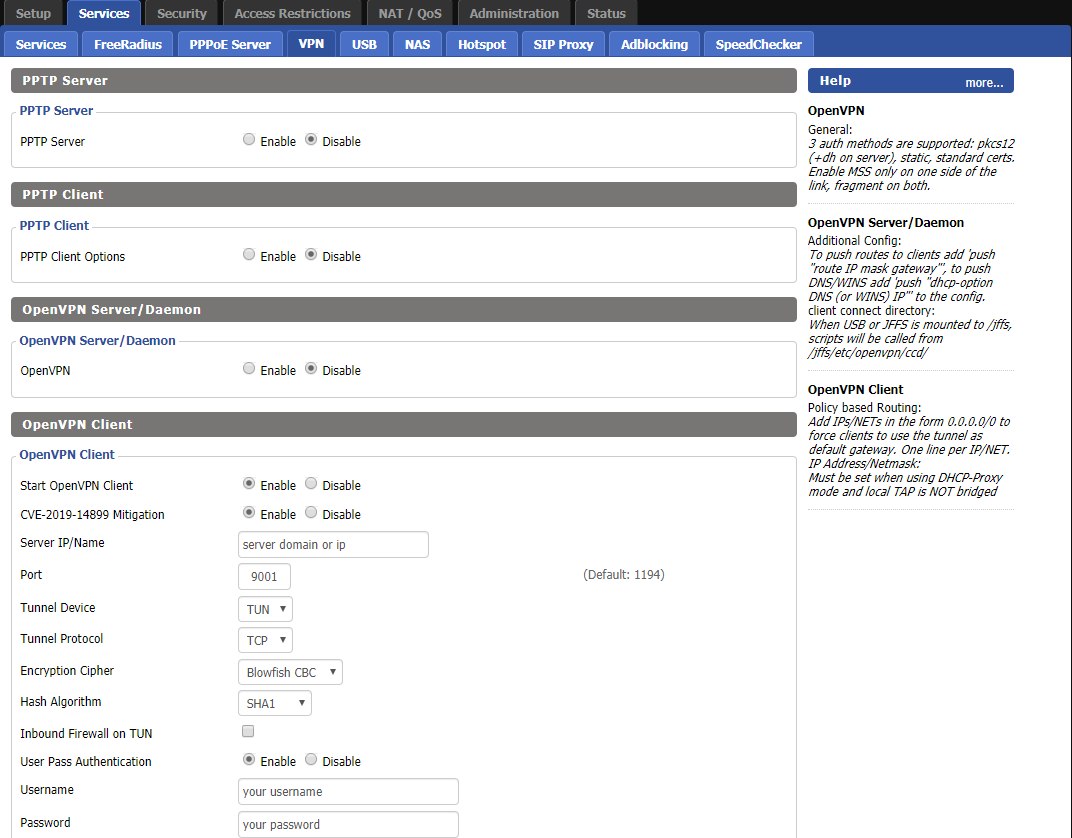Image resolution: width=1072 pixels, height=838 pixels.
Task: Switch to the SpeedChecker sub-tab
Action: tap(758, 44)
